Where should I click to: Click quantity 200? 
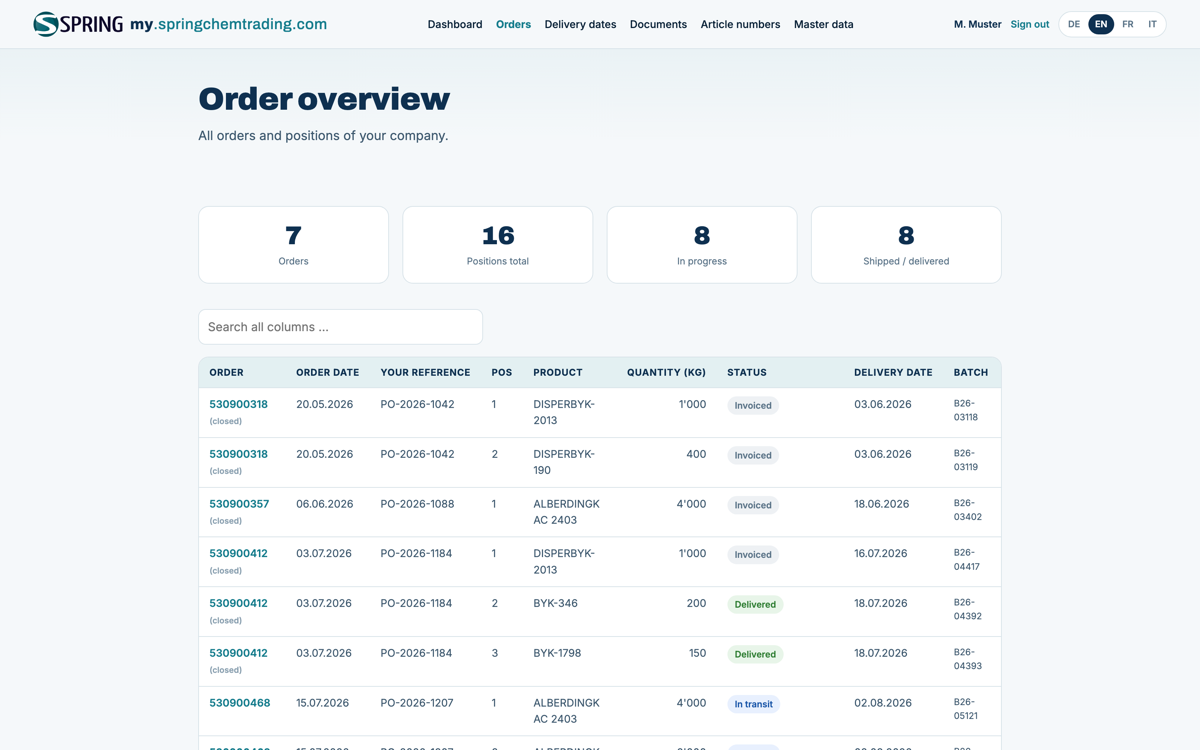pos(696,603)
